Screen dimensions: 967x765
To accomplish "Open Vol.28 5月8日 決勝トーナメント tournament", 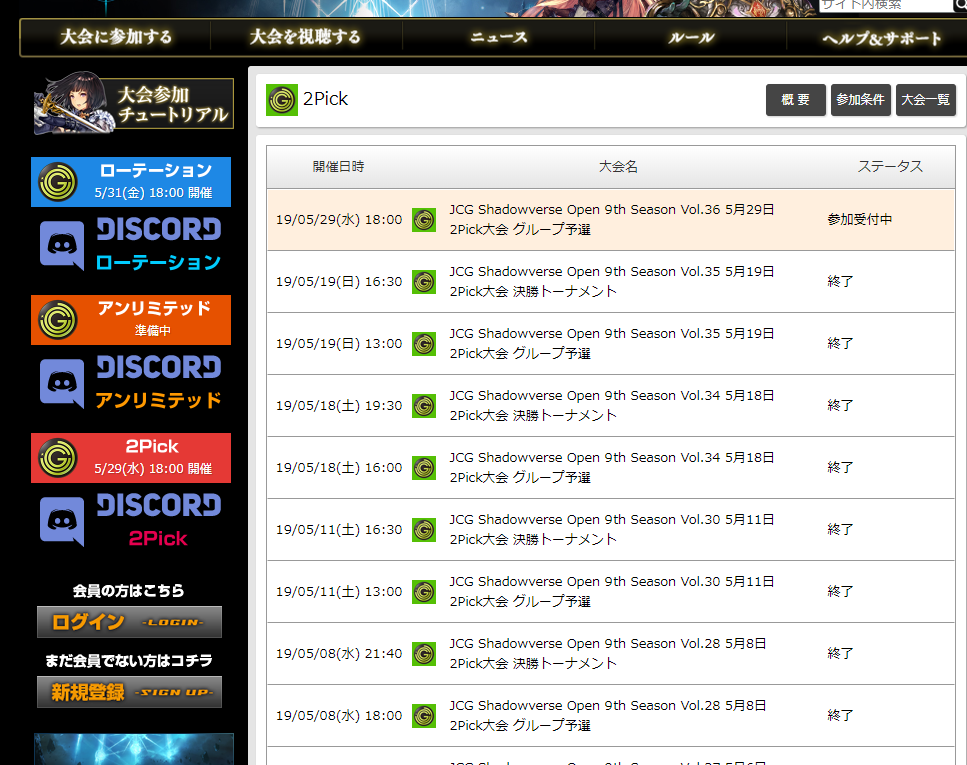I will (x=608, y=653).
